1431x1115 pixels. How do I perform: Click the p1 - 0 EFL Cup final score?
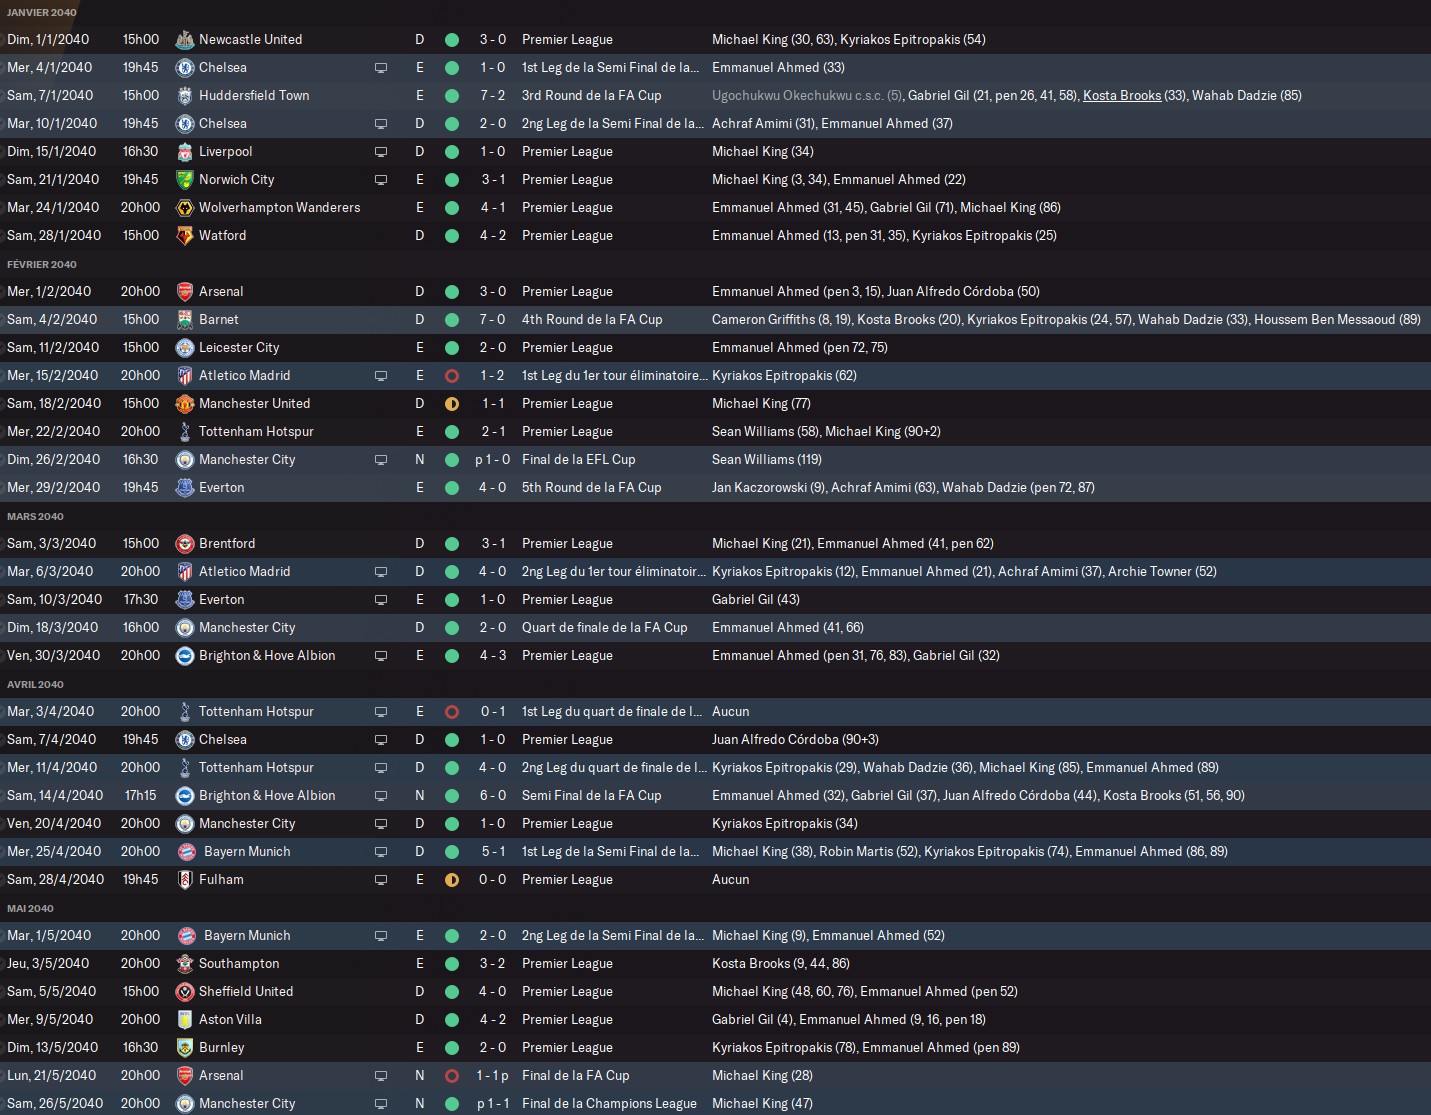click(x=492, y=460)
